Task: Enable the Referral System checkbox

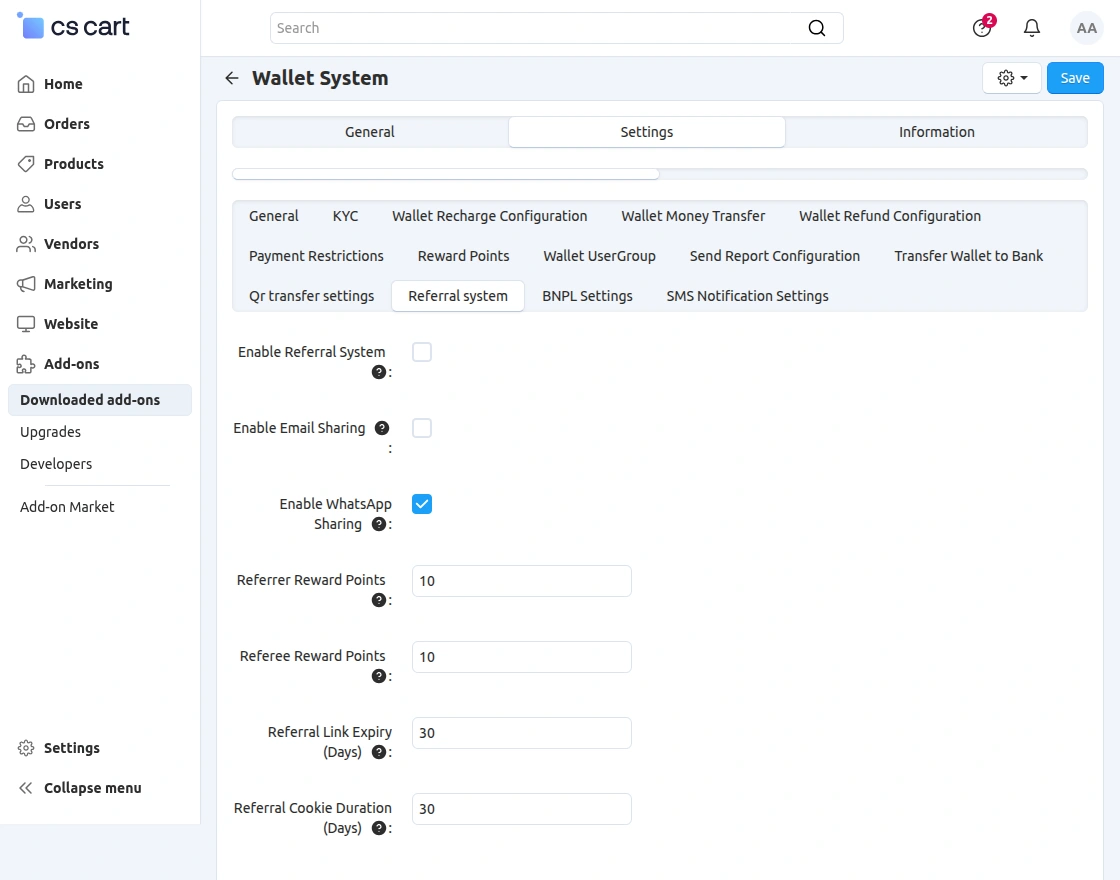Action: (x=422, y=352)
